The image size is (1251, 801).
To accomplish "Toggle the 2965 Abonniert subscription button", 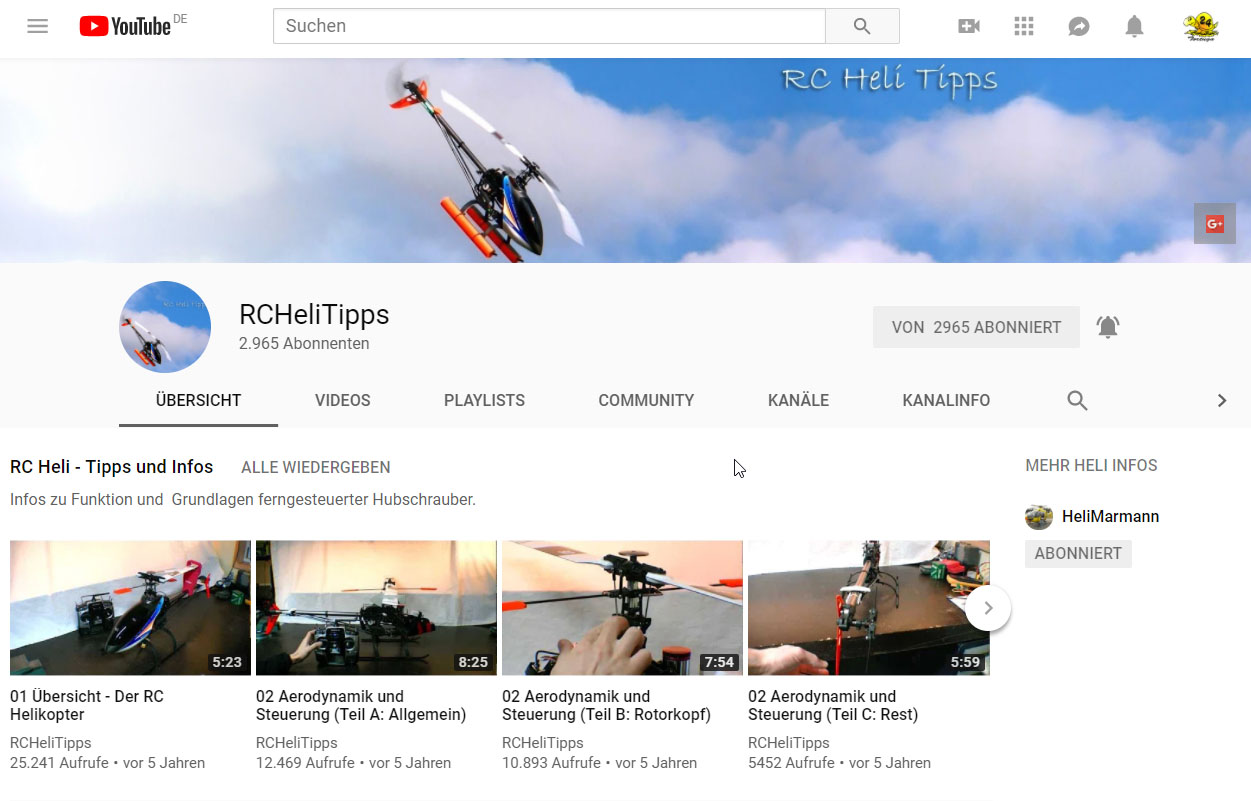I will (x=976, y=327).
